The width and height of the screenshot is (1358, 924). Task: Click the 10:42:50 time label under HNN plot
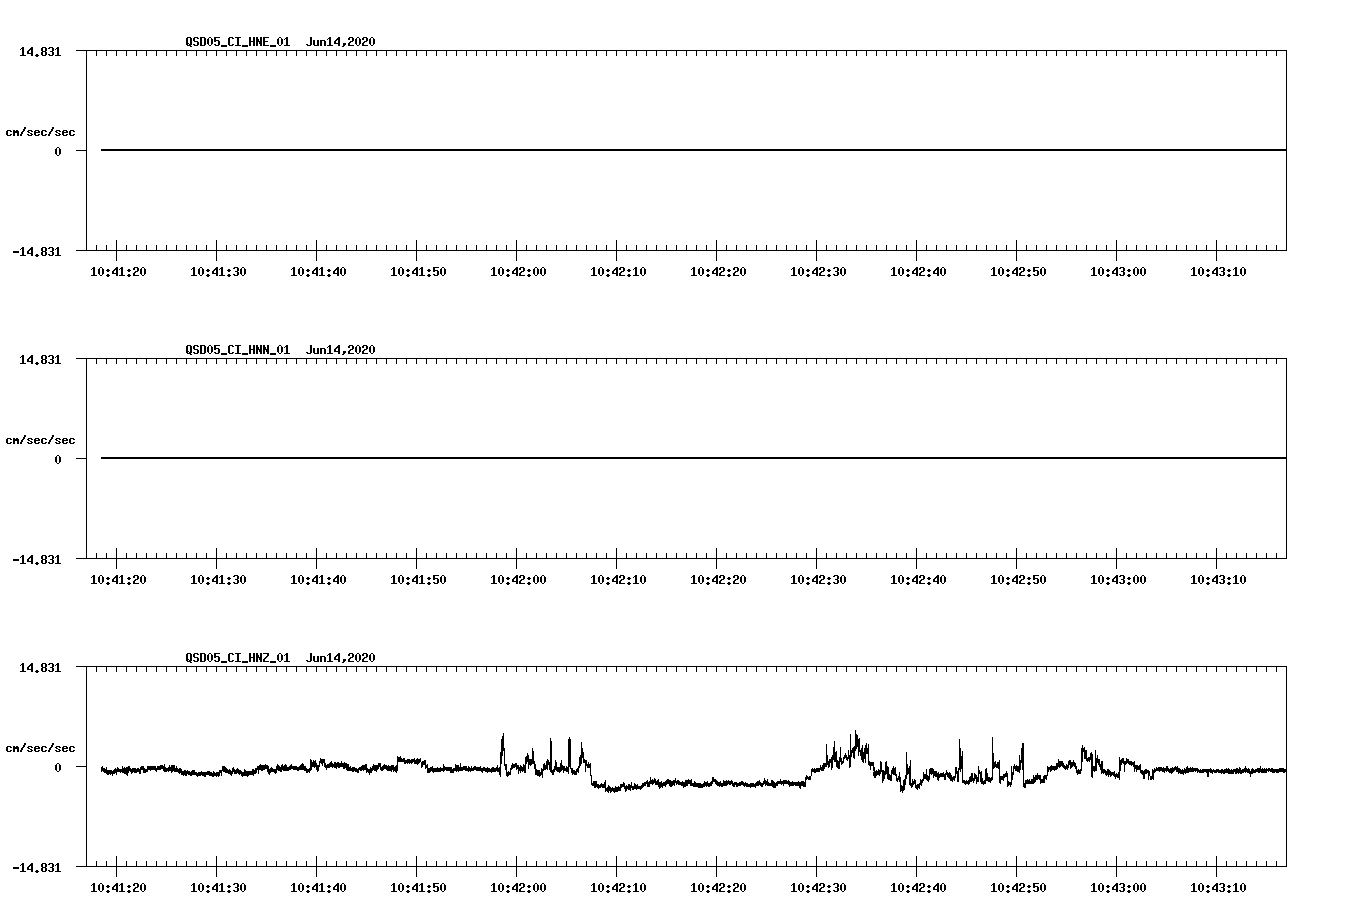pyautogui.click(x=1018, y=579)
